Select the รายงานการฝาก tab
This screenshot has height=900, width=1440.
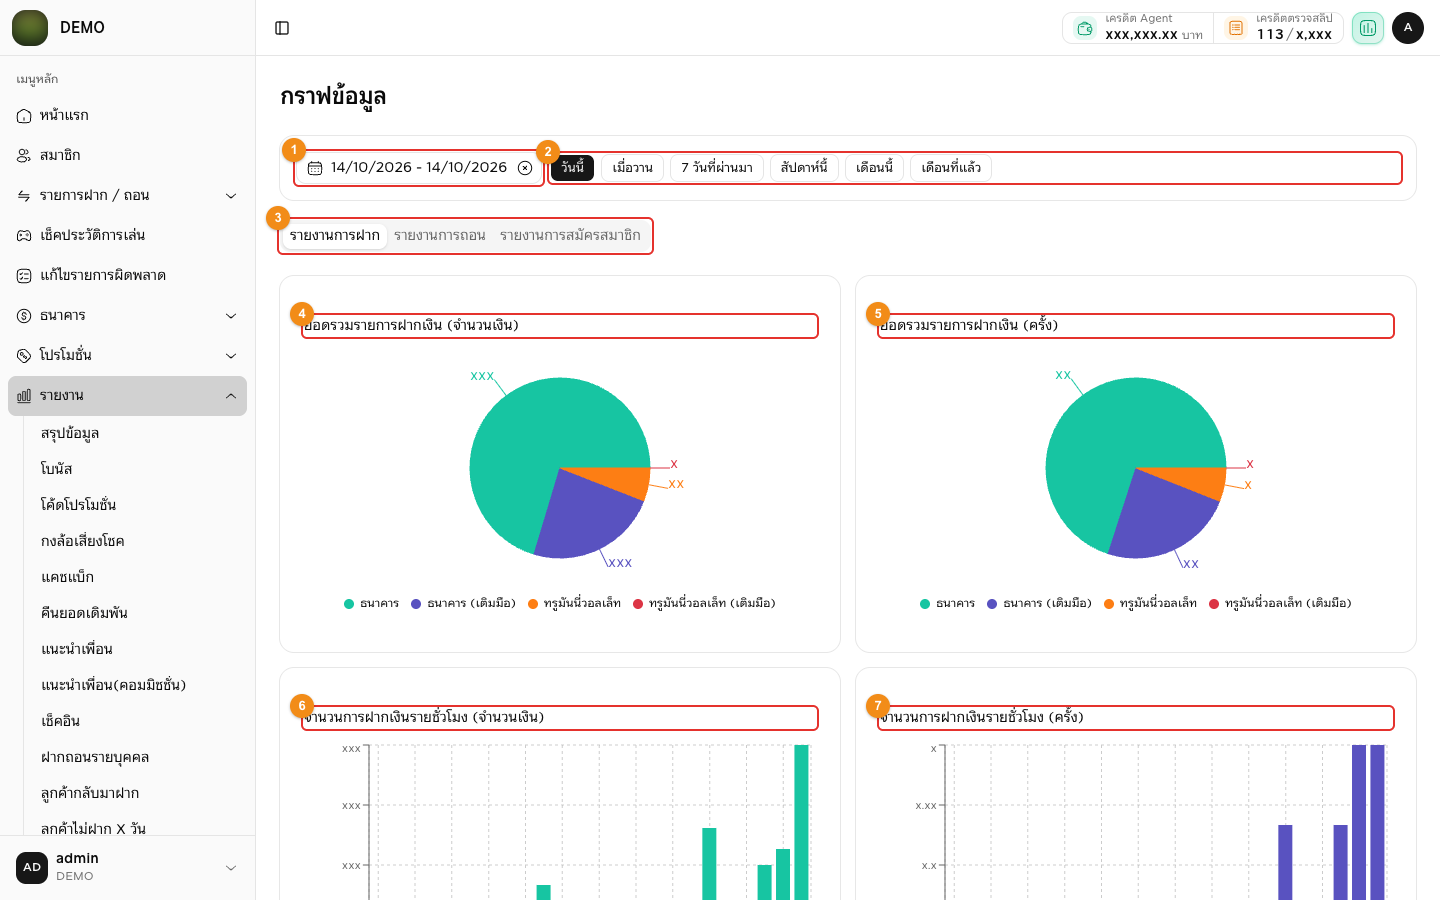pyautogui.click(x=335, y=236)
